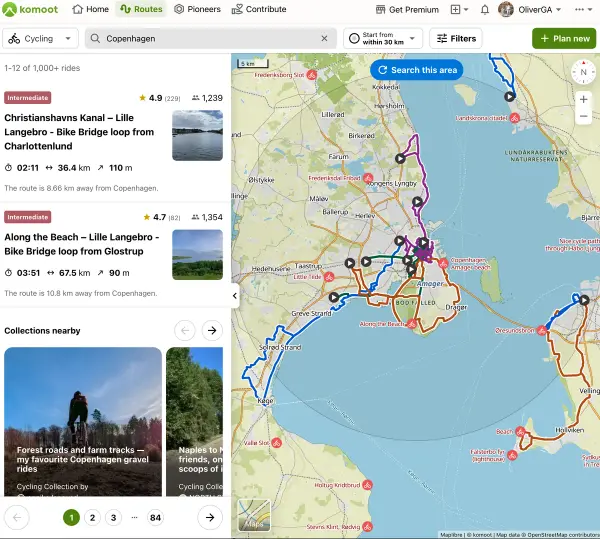This screenshot has height=539, width=600.
Task: Collapse the route list side panel
Action: point(235,295)
